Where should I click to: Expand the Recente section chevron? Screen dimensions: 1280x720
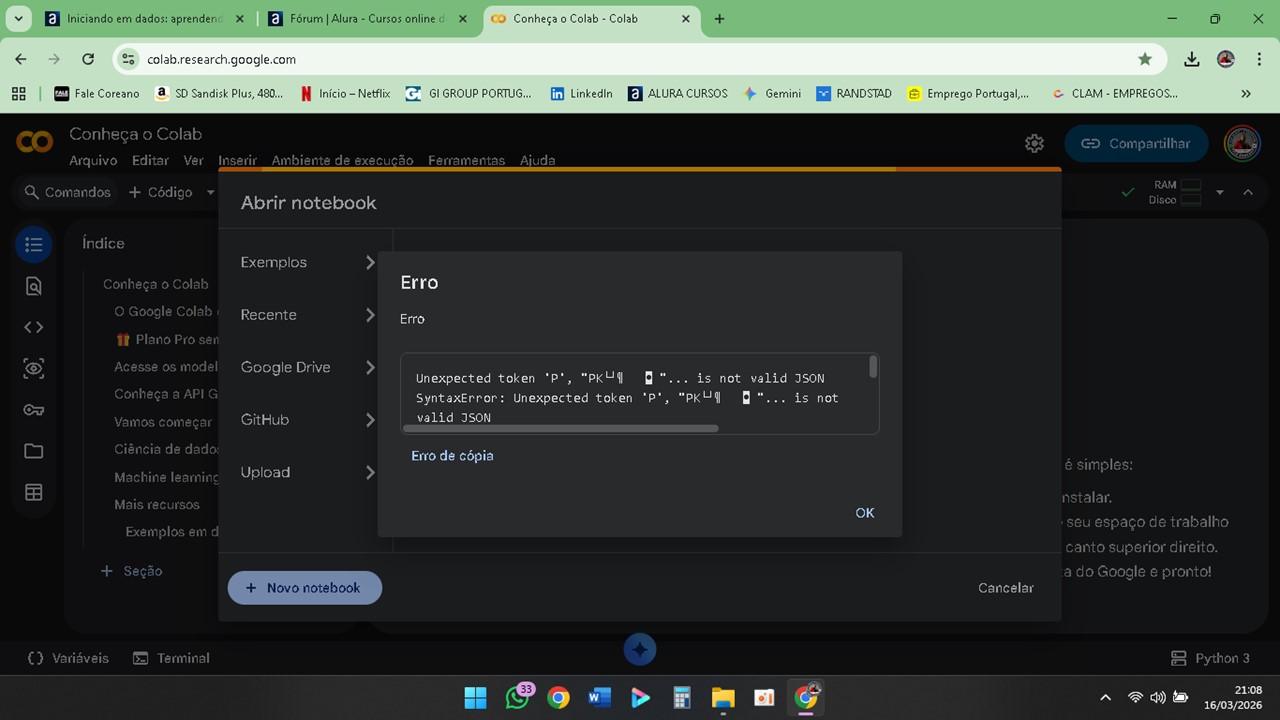(370, 315)
